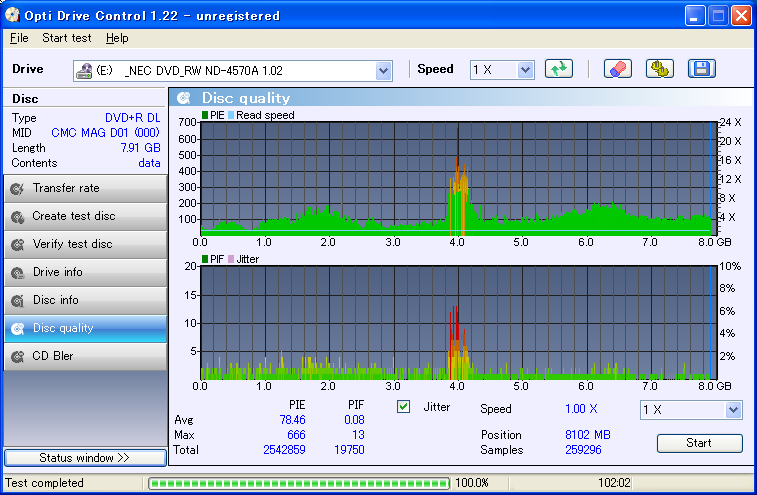Click the Disc quality sidebar icon

pyautogui.click(x=17, y=329)
